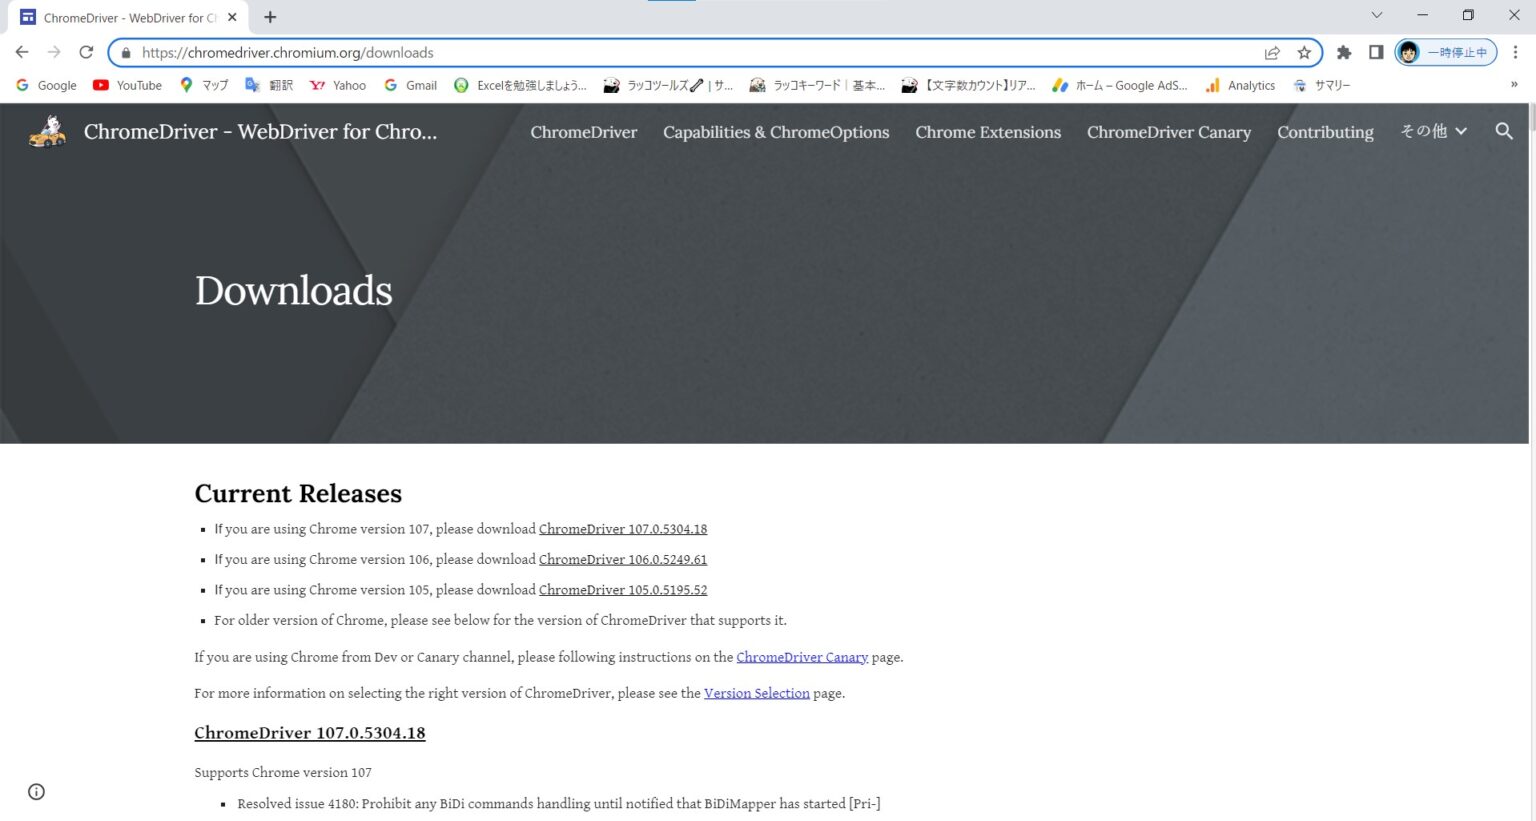This screenshot has width=1536, height=821.
Task: Switch to the Chrome Extensions navigation item
Action: [x=987, y=131]
